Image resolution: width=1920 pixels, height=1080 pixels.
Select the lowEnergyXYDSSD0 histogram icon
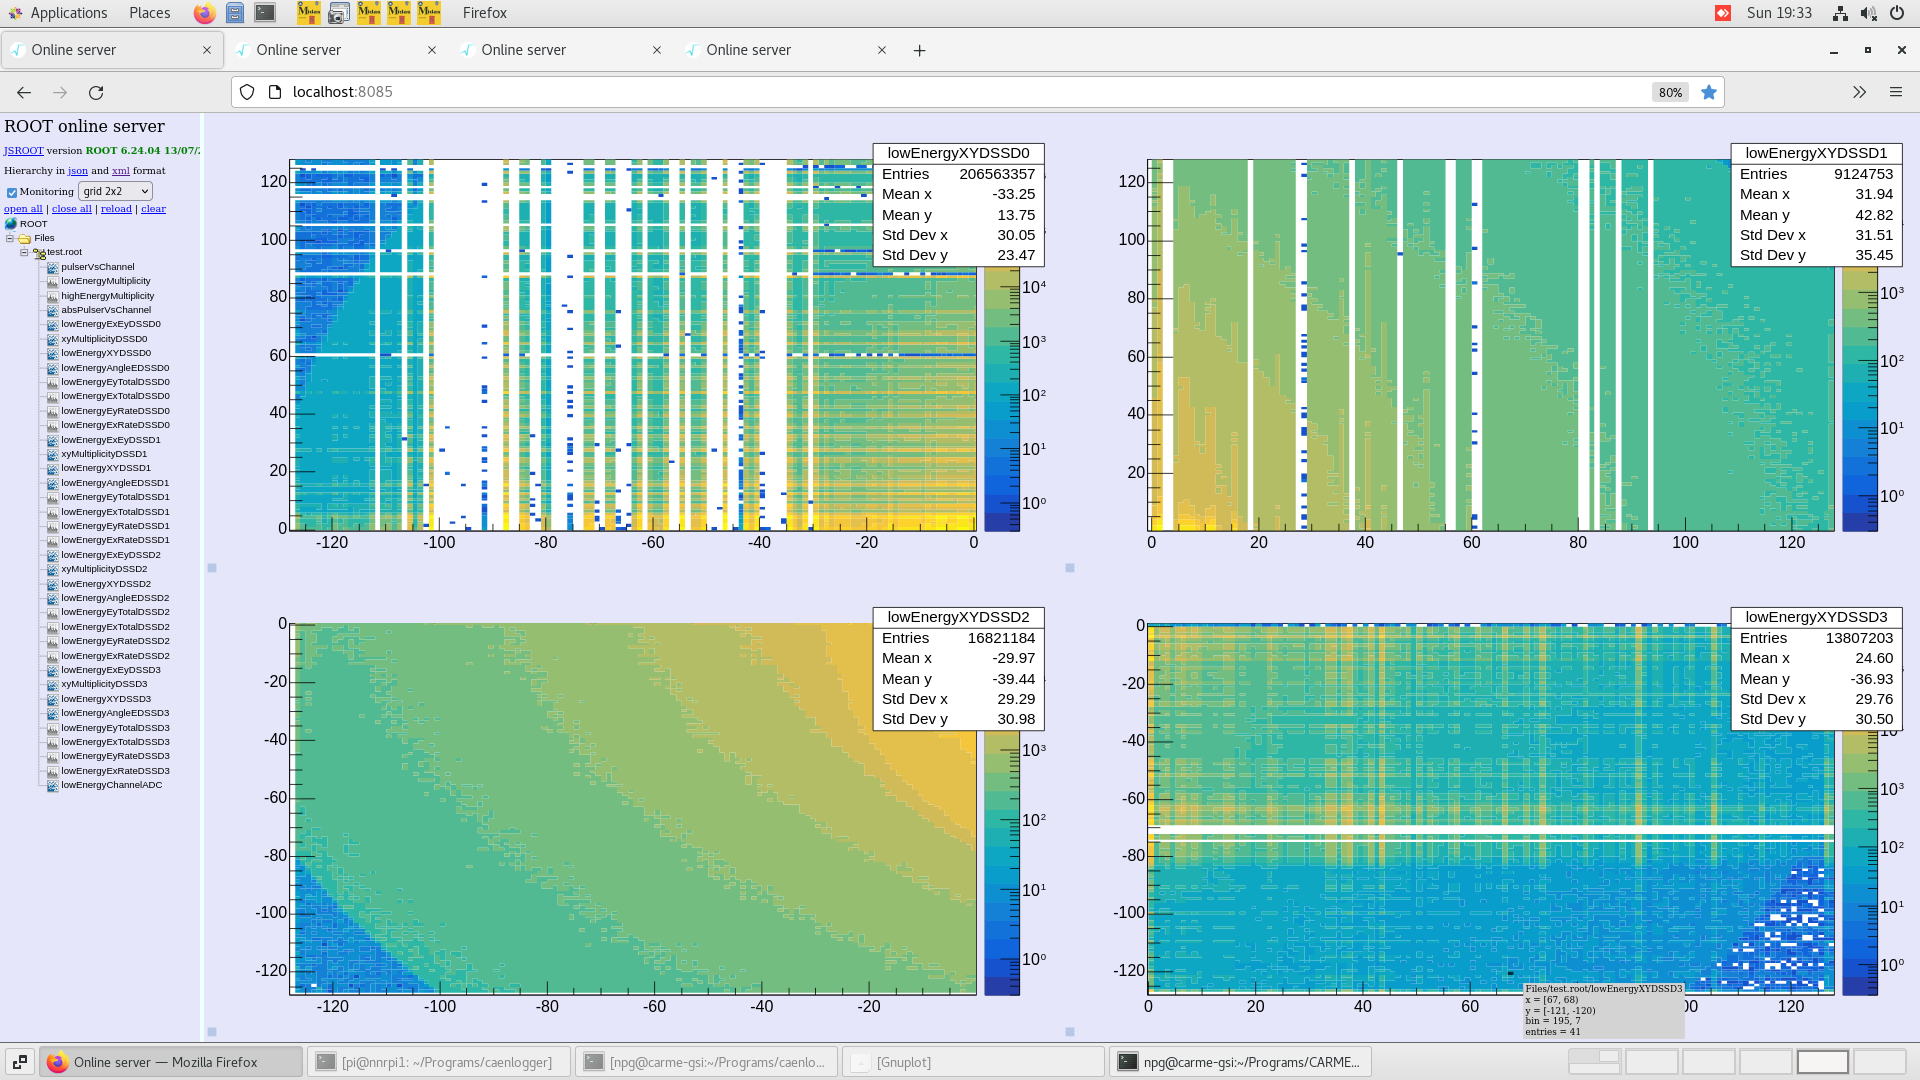pos(51,353)
